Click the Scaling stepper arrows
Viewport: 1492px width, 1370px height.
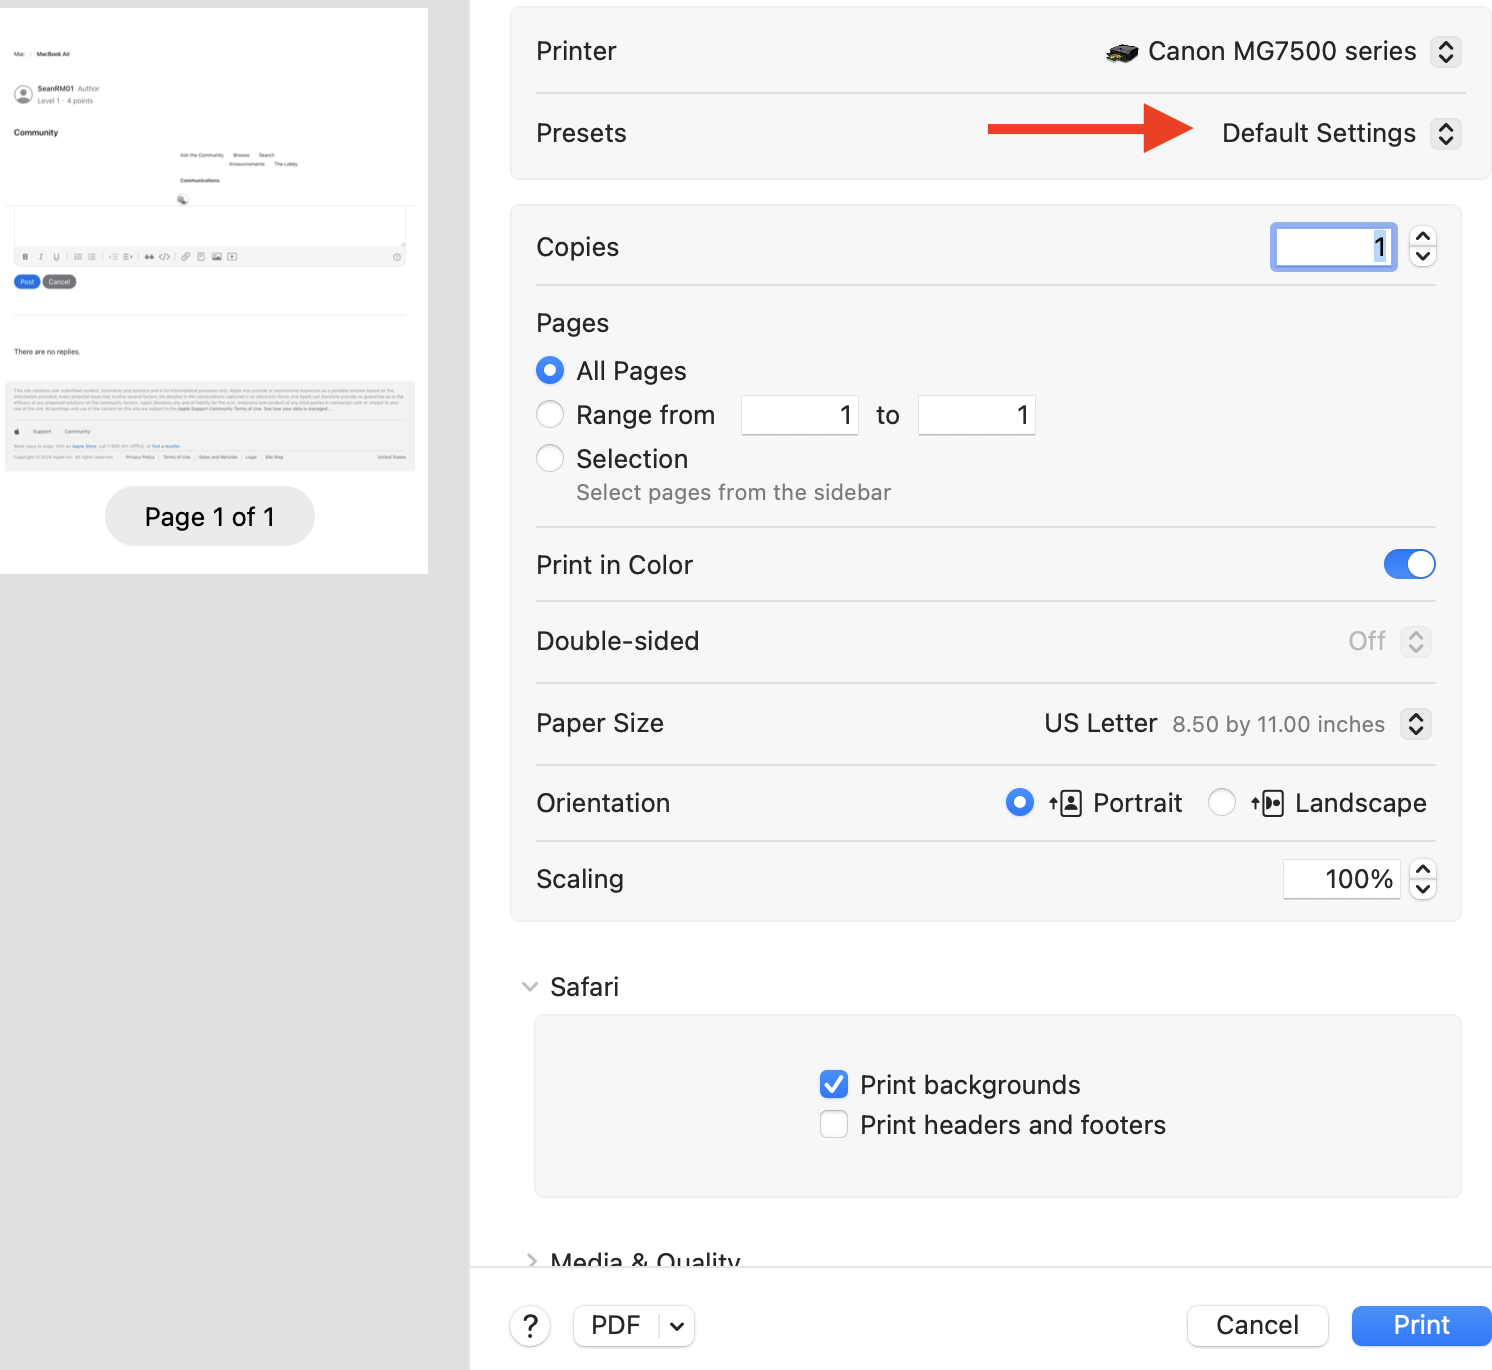(1424, 879)
